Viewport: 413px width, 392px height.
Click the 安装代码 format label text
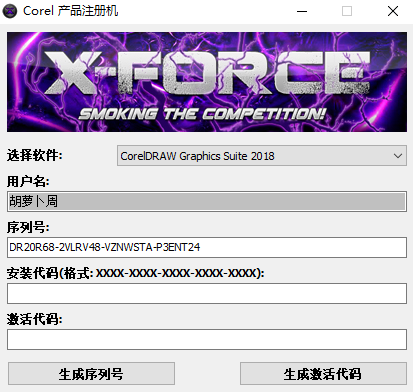click(x=135, y=273)
